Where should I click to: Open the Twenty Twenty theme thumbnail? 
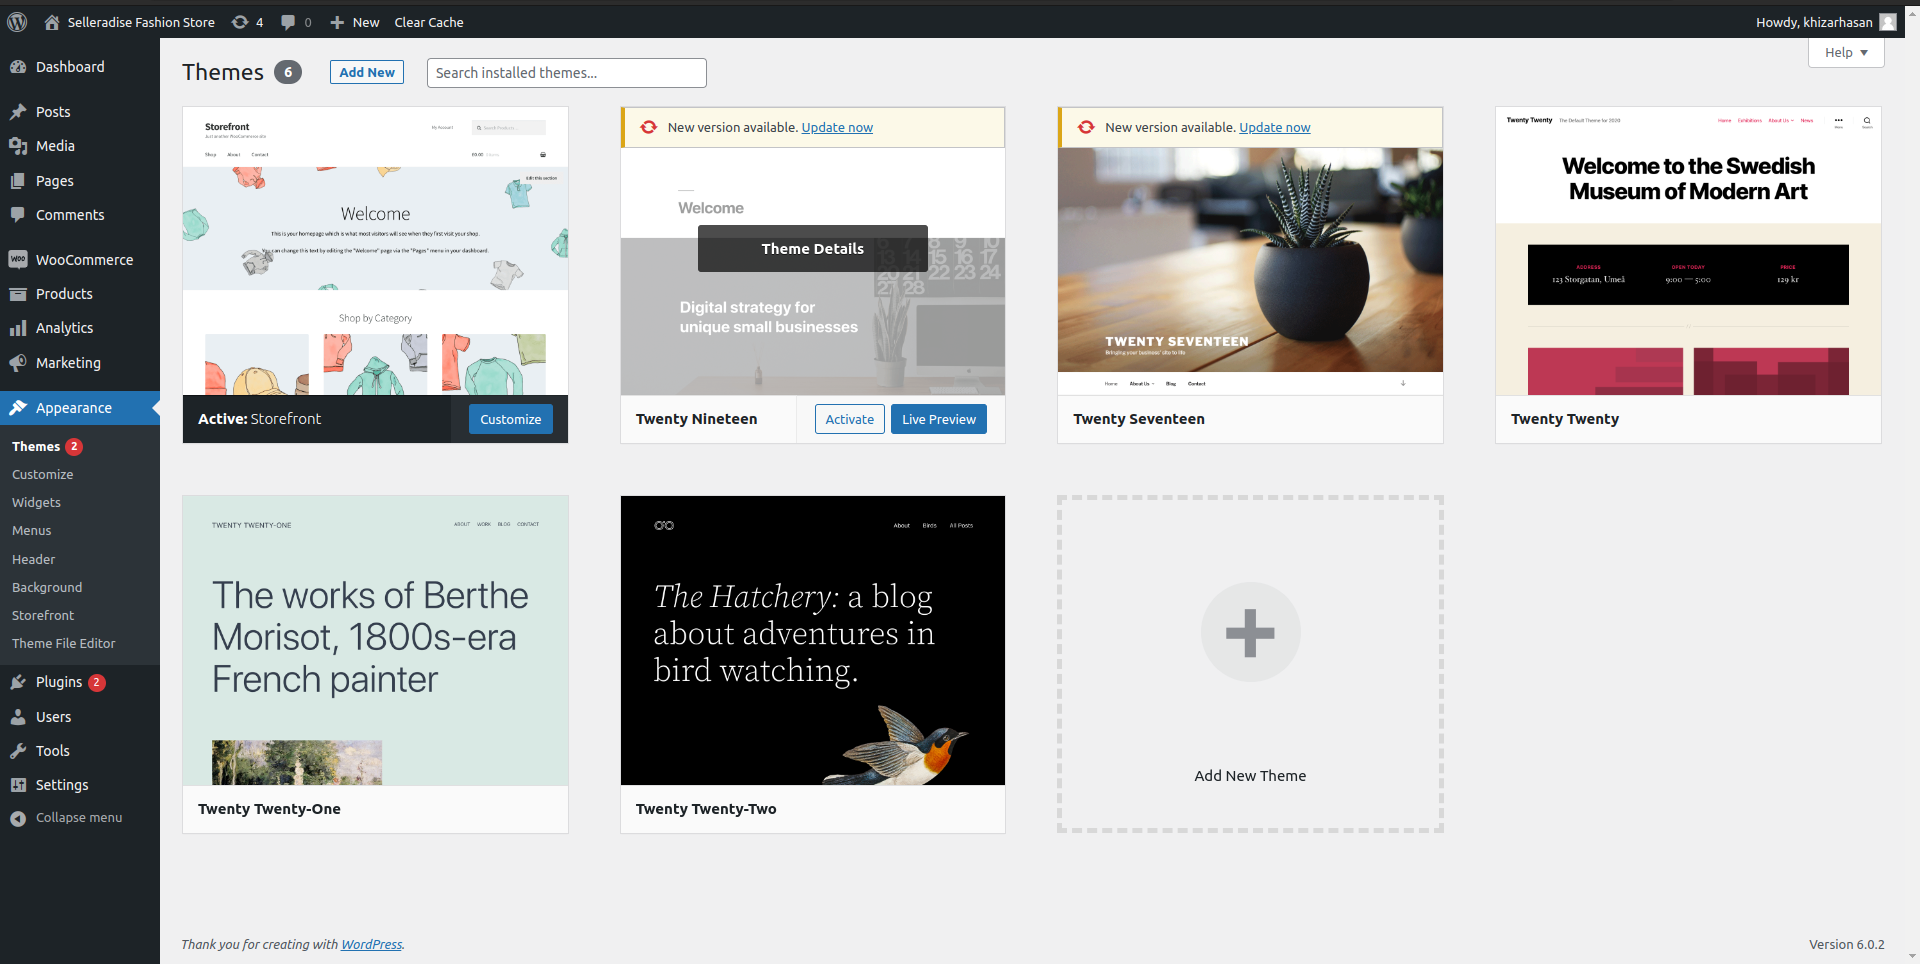pos(1688,251)
